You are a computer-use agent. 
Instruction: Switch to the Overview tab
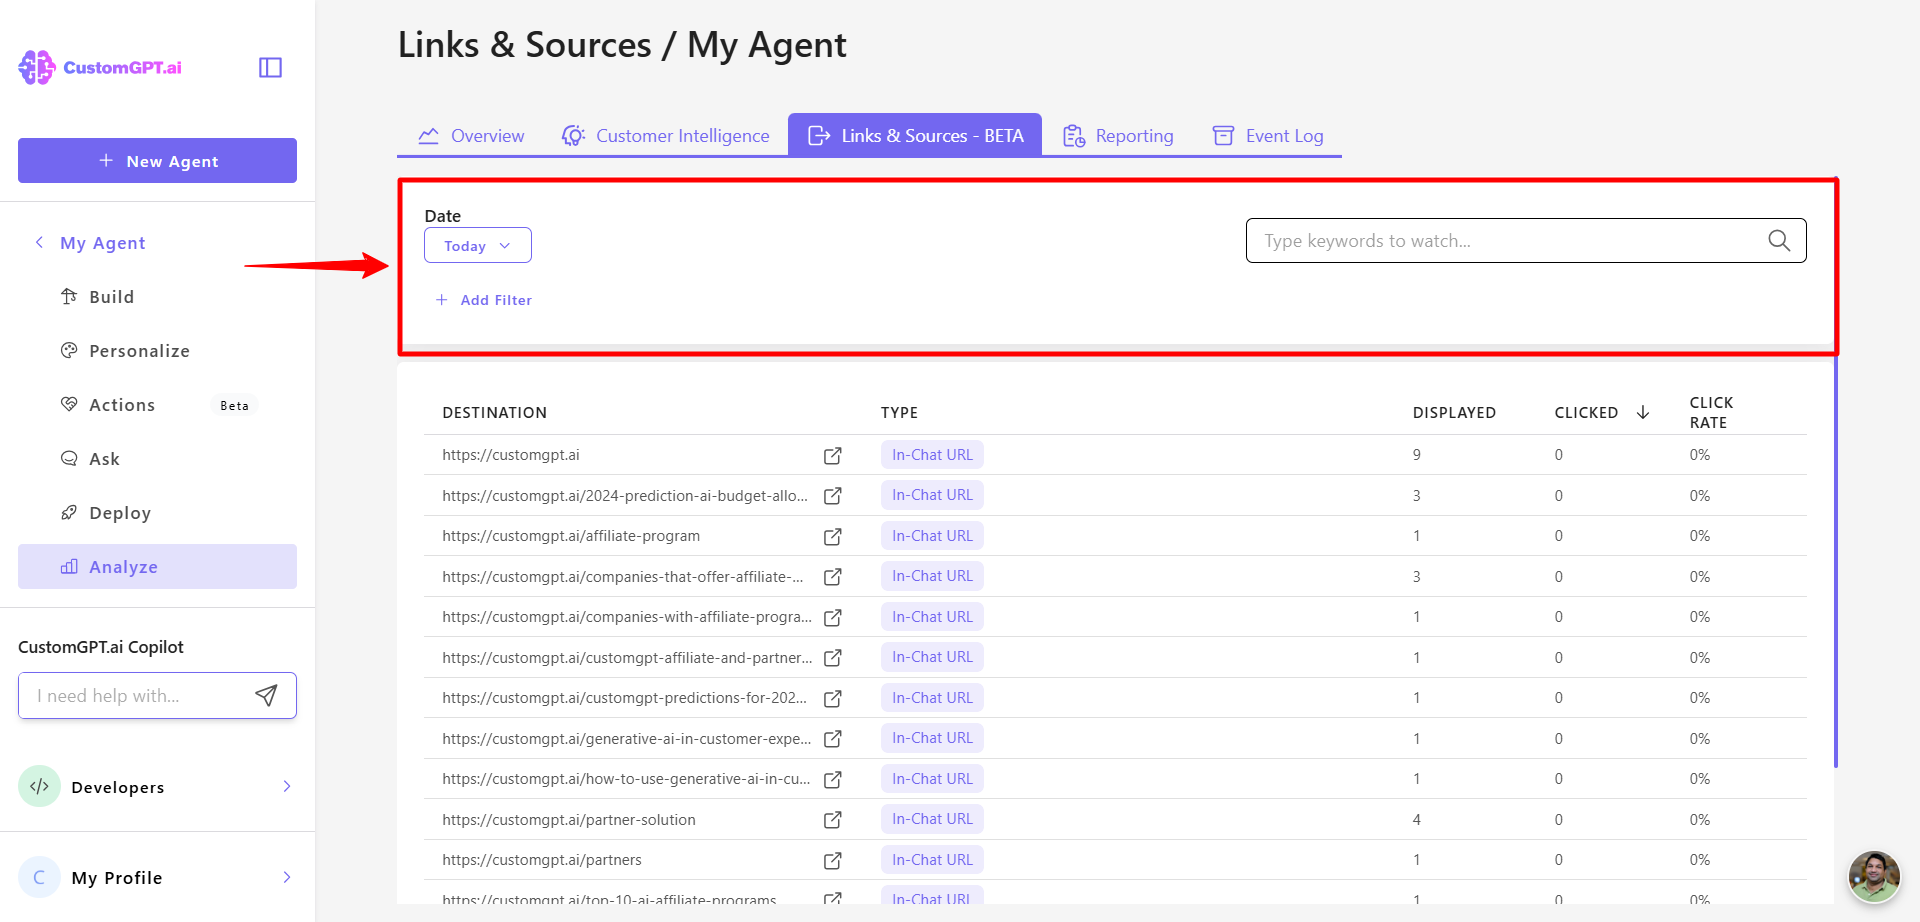pyautogui.click(x=471, y=136)
